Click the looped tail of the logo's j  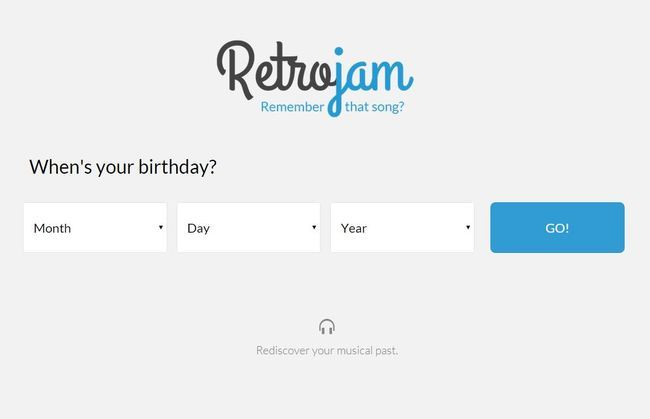coord(334,107)
